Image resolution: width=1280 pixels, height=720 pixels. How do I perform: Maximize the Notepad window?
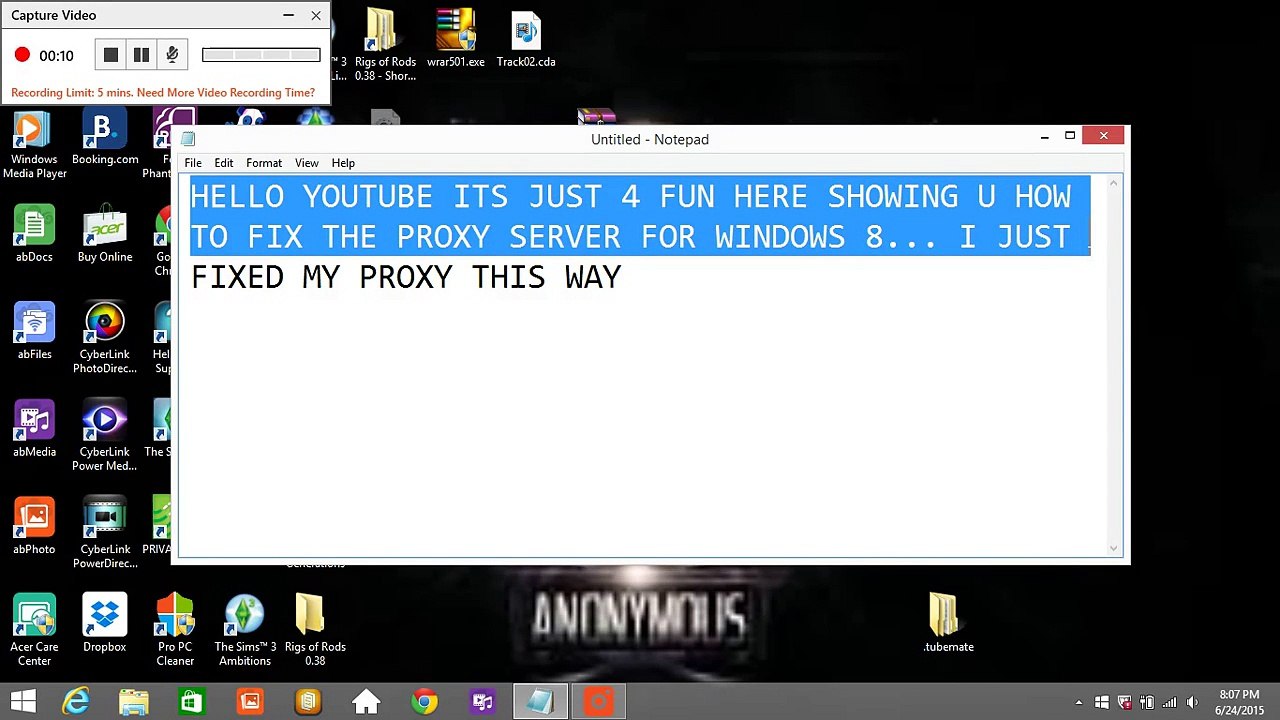pos(1070,136)
